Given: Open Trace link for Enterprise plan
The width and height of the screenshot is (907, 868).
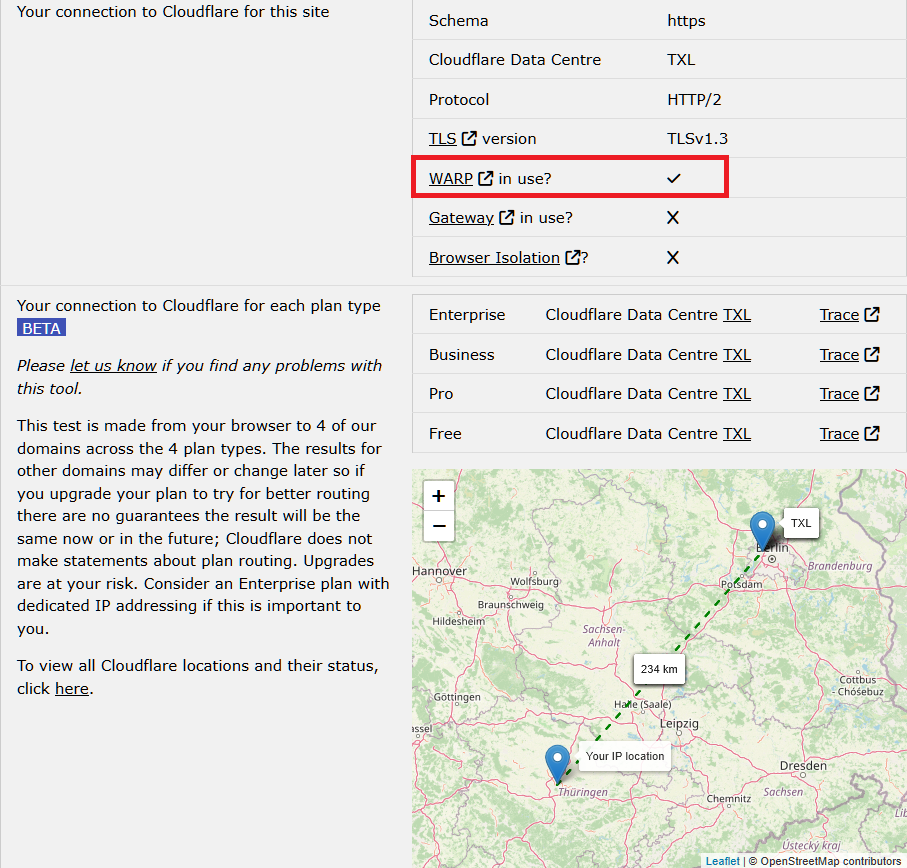Looking at the screenshot, I should (x=839, y=315).
